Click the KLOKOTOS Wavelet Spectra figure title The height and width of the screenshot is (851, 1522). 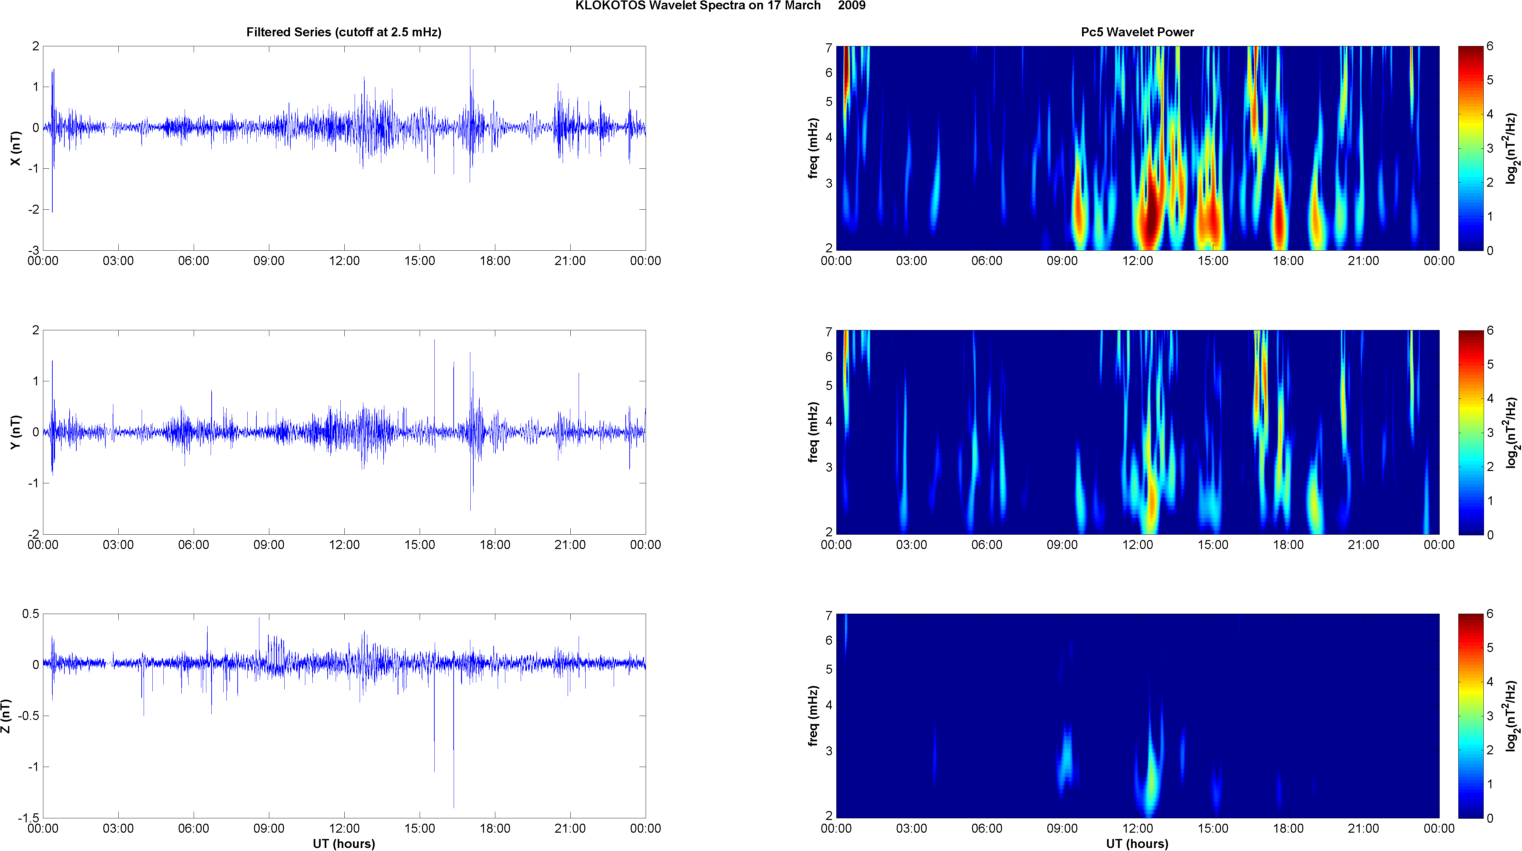[720, 6]
